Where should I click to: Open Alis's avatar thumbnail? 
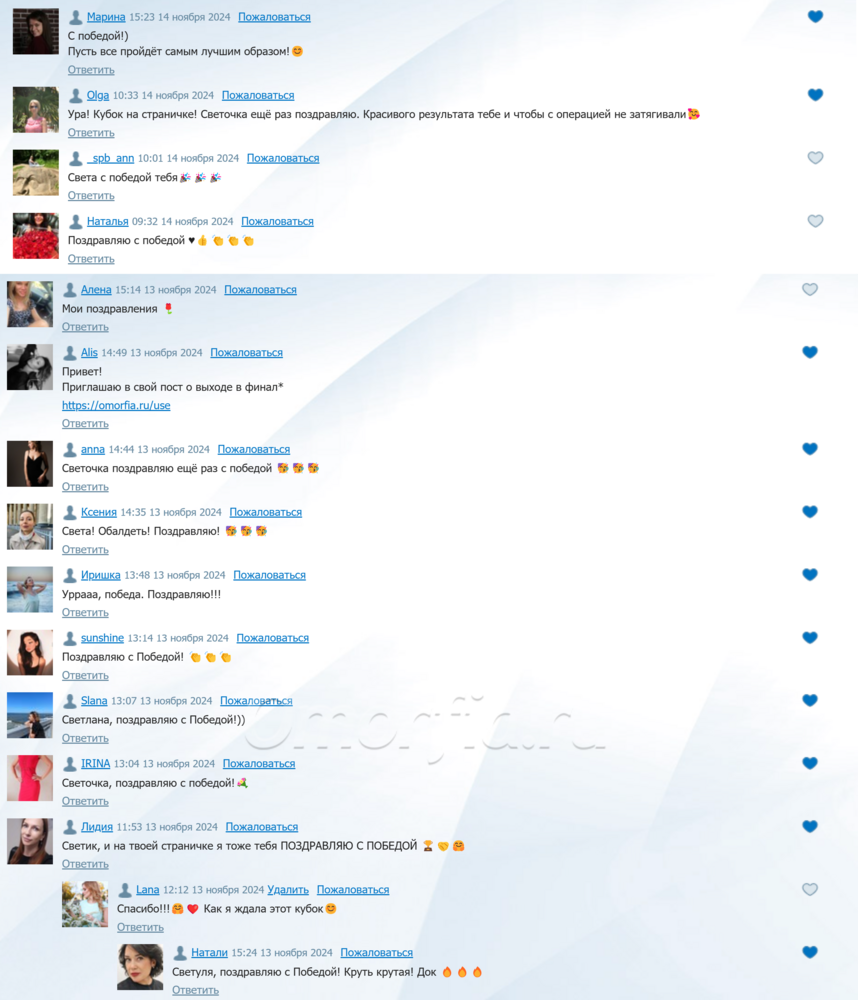30,367
